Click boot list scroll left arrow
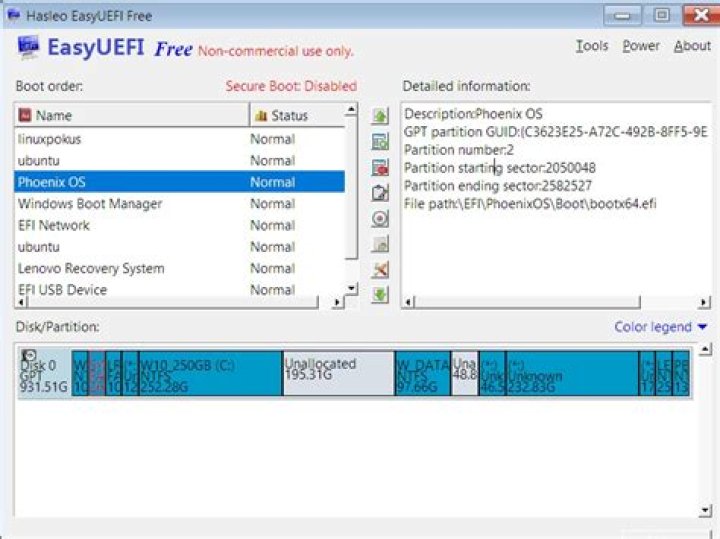This screenshot has width=720, height=539. click(21, 302)
